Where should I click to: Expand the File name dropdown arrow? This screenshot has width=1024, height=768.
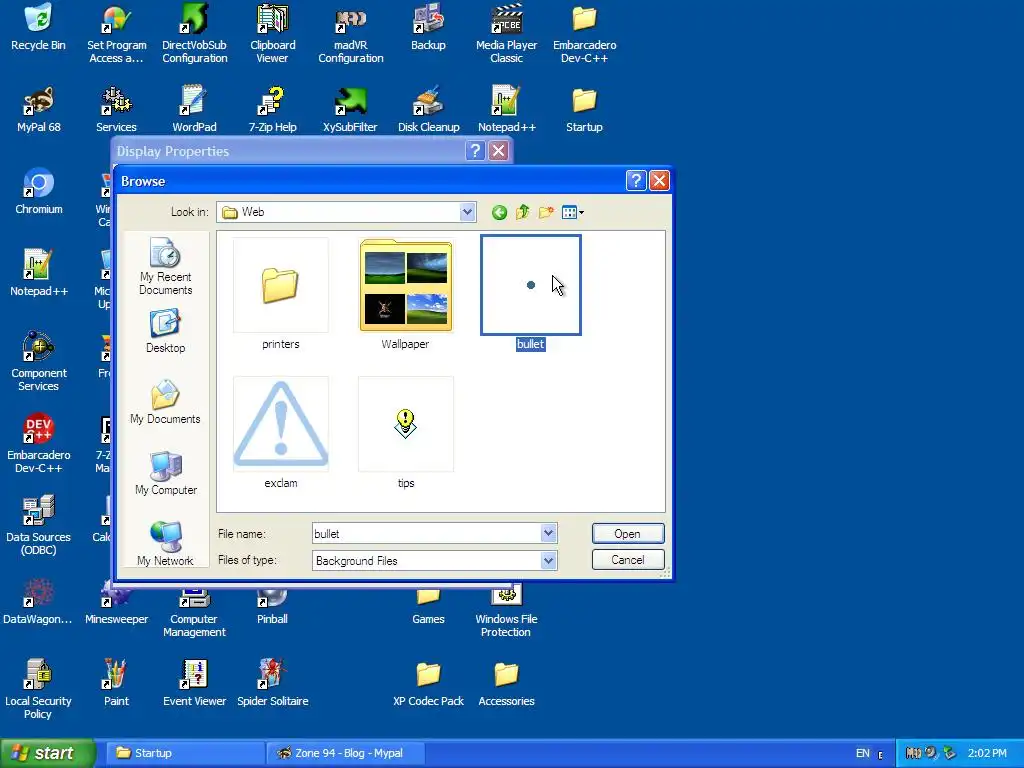click(548, 534)
